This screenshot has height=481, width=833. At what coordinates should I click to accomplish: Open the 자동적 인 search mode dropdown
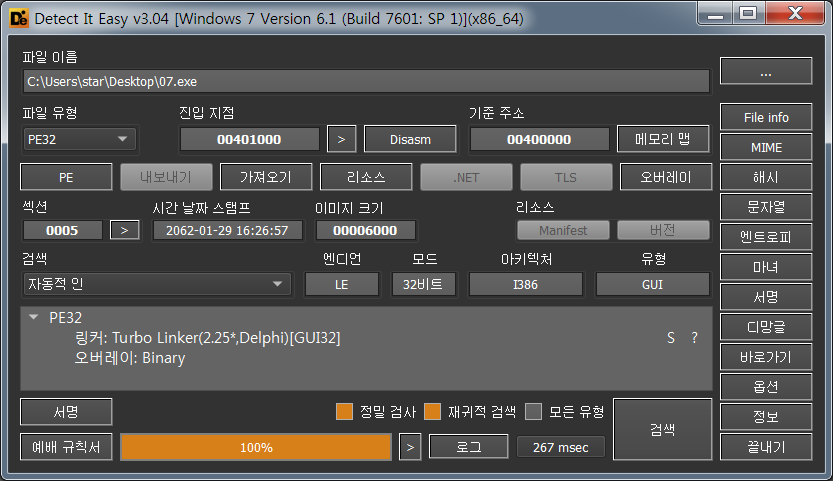(157, 284)
